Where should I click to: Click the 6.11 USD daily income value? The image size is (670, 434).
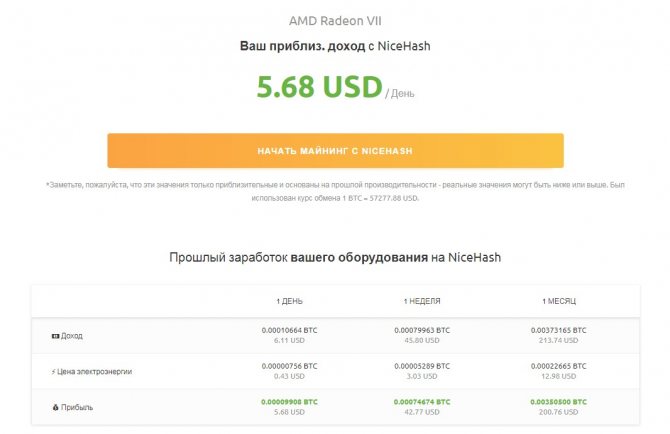click(289, 340)
